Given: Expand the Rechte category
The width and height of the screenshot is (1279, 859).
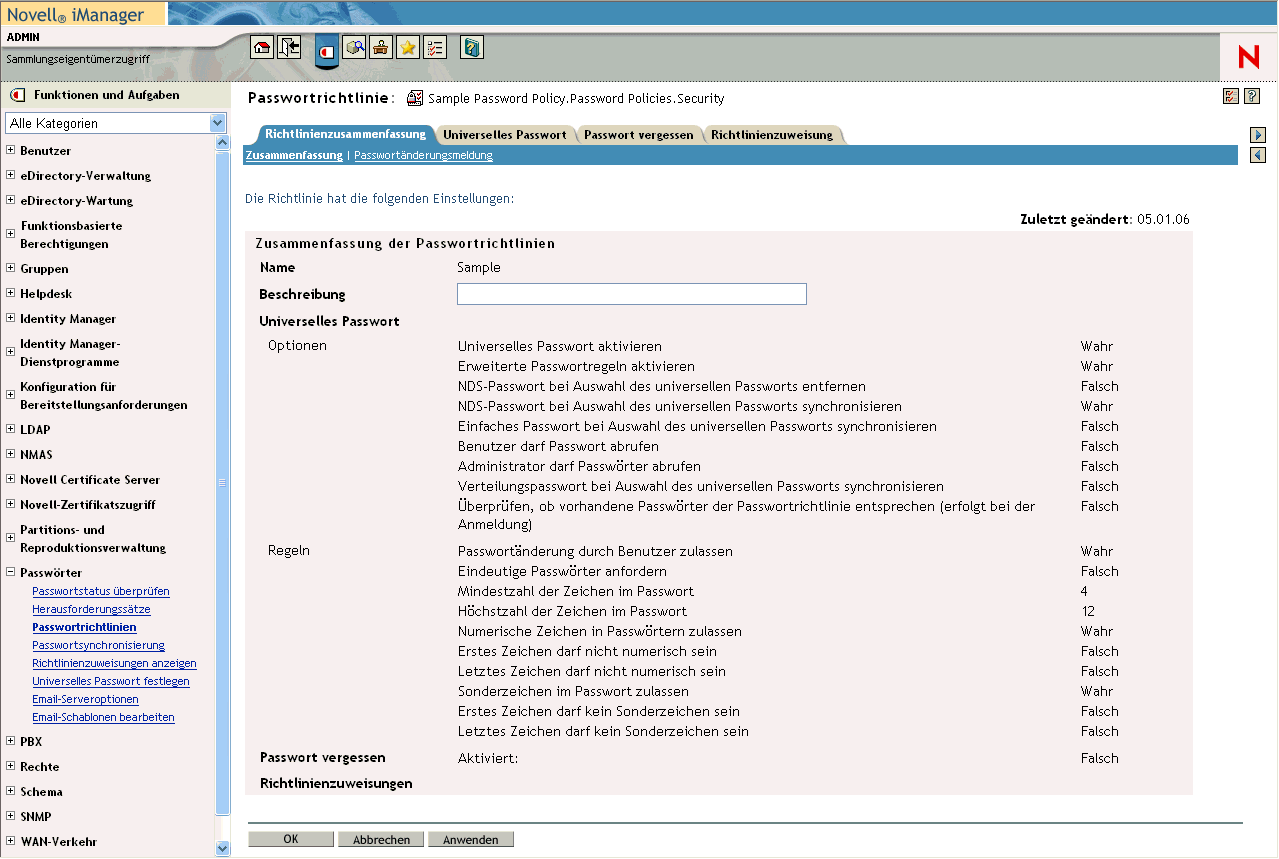Looking at the screenshot, I should click(x=10, y=767).
